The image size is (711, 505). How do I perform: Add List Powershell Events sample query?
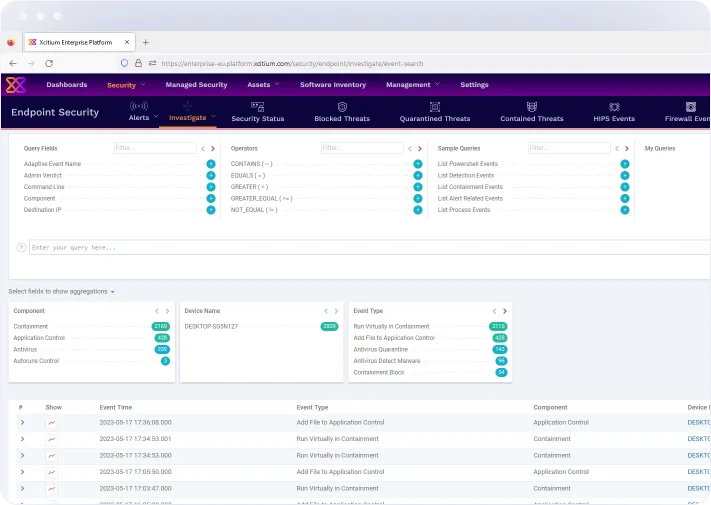[625, 164]
